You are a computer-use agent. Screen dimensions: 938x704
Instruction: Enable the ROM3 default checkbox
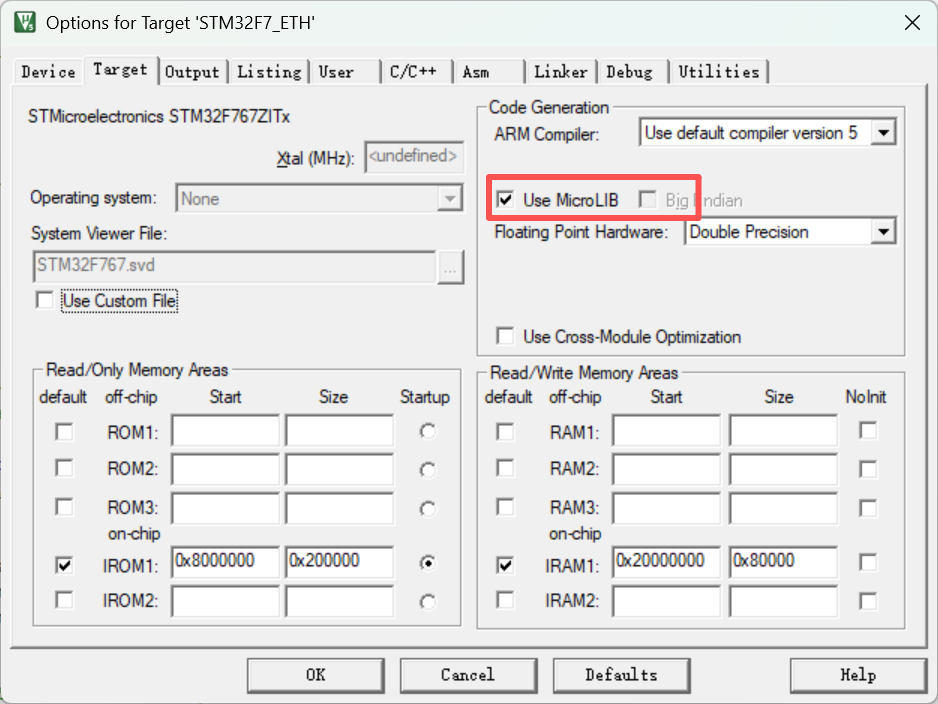[x=64, y=507]
